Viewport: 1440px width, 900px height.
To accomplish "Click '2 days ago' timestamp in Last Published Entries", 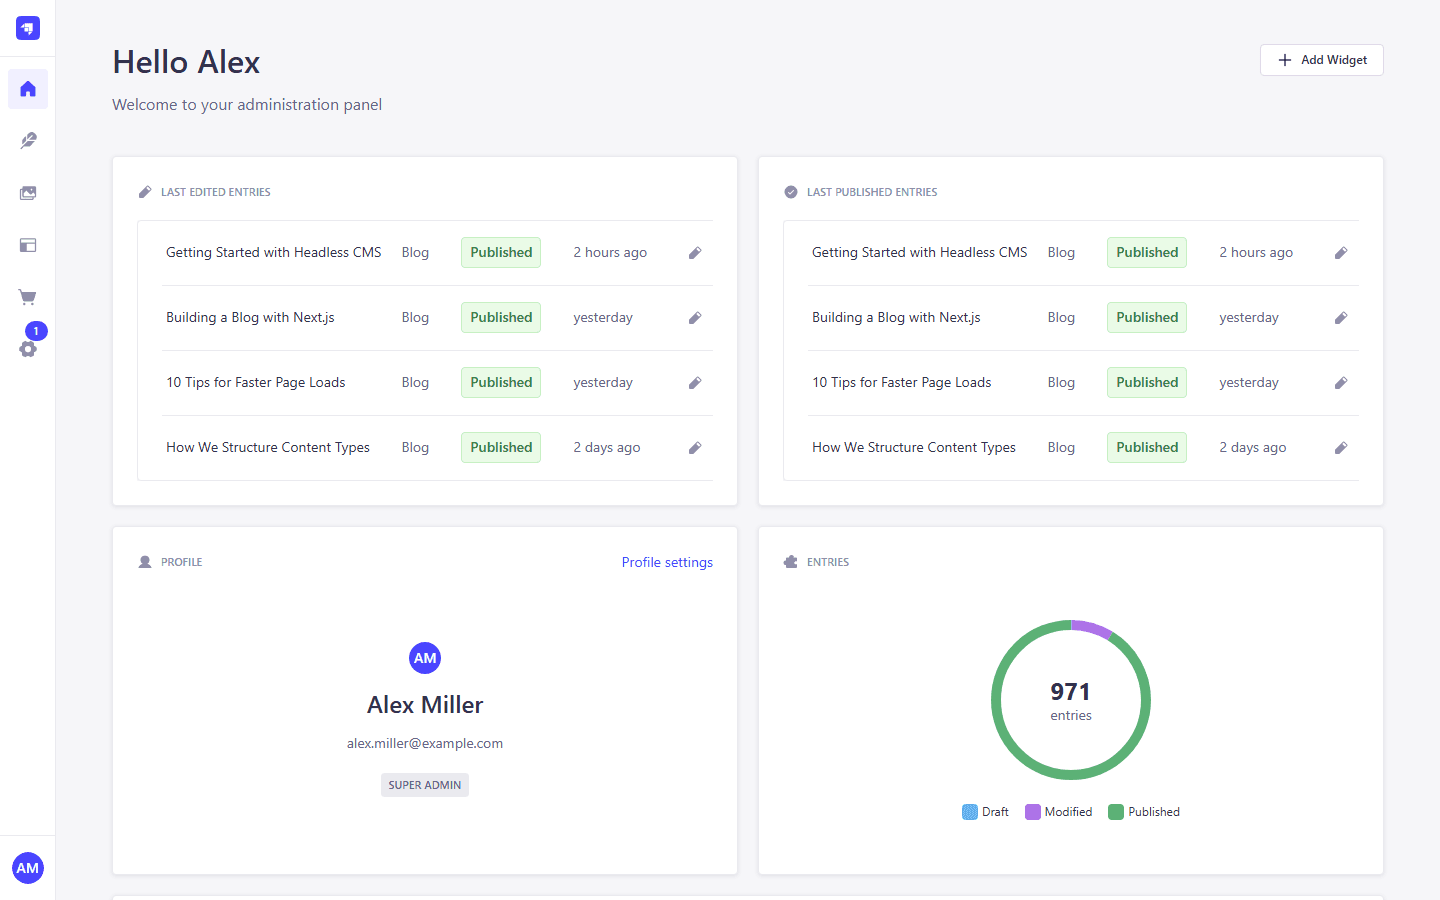I will coord(1253,448).
